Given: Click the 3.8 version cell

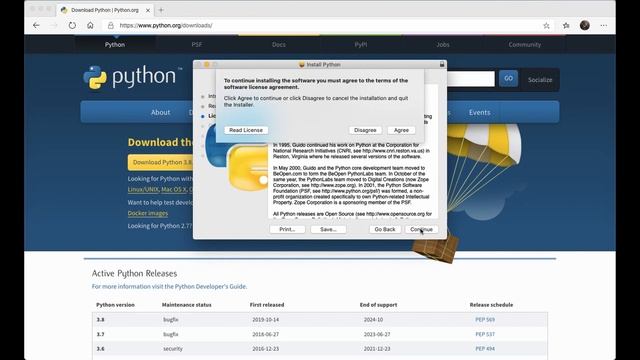Looking at the screenshot, I should point(100,320).
